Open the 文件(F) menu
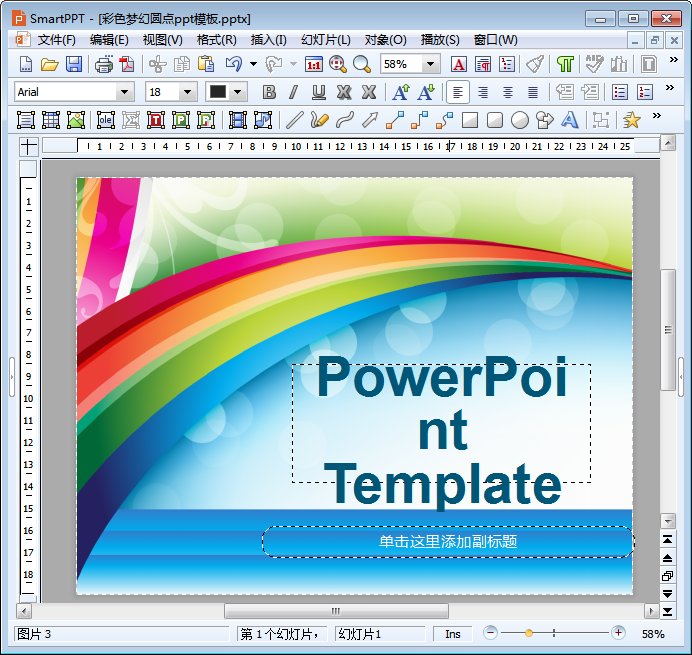 [x=56, y=40]
